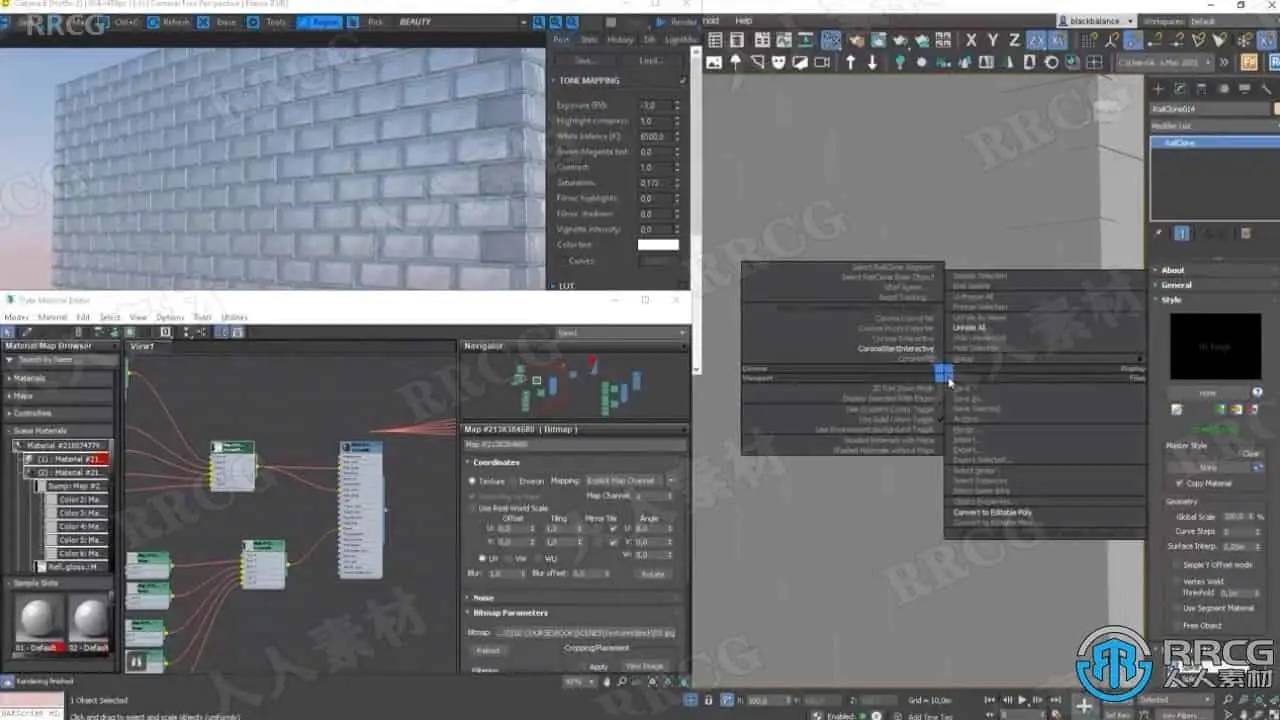Click the Refresh button in Corona frame buffer
Screen dimensions: 1280x720
(167, 22)
